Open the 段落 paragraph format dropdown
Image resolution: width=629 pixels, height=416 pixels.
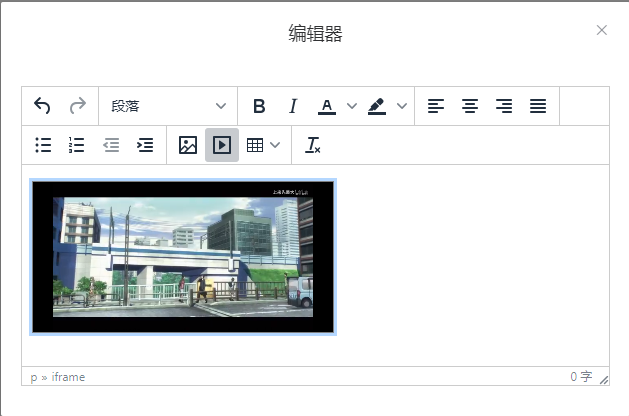(x=168, y=106)
